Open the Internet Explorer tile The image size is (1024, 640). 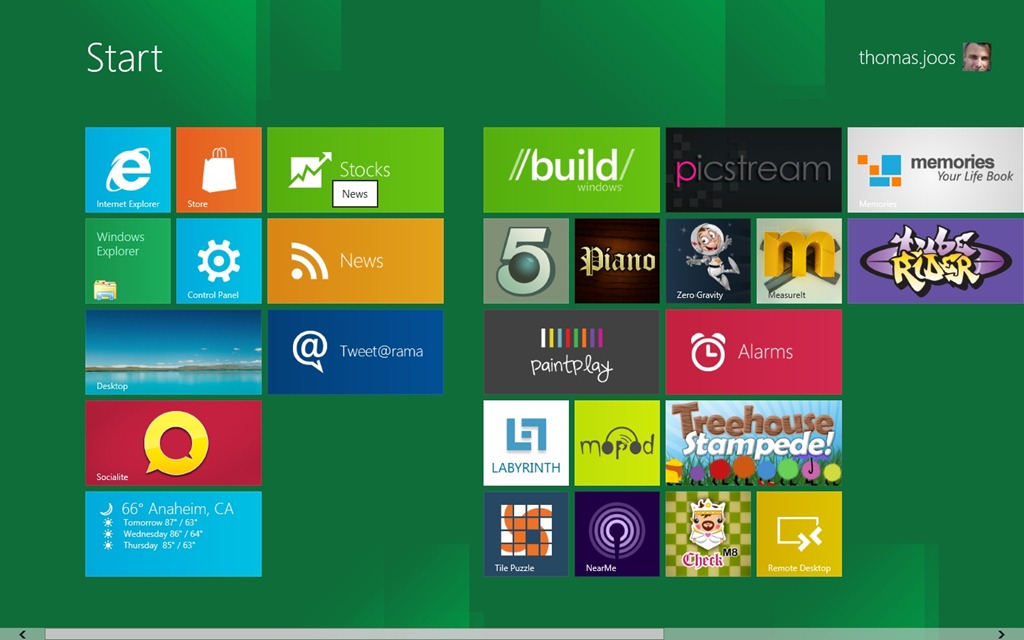coord(129,169)
